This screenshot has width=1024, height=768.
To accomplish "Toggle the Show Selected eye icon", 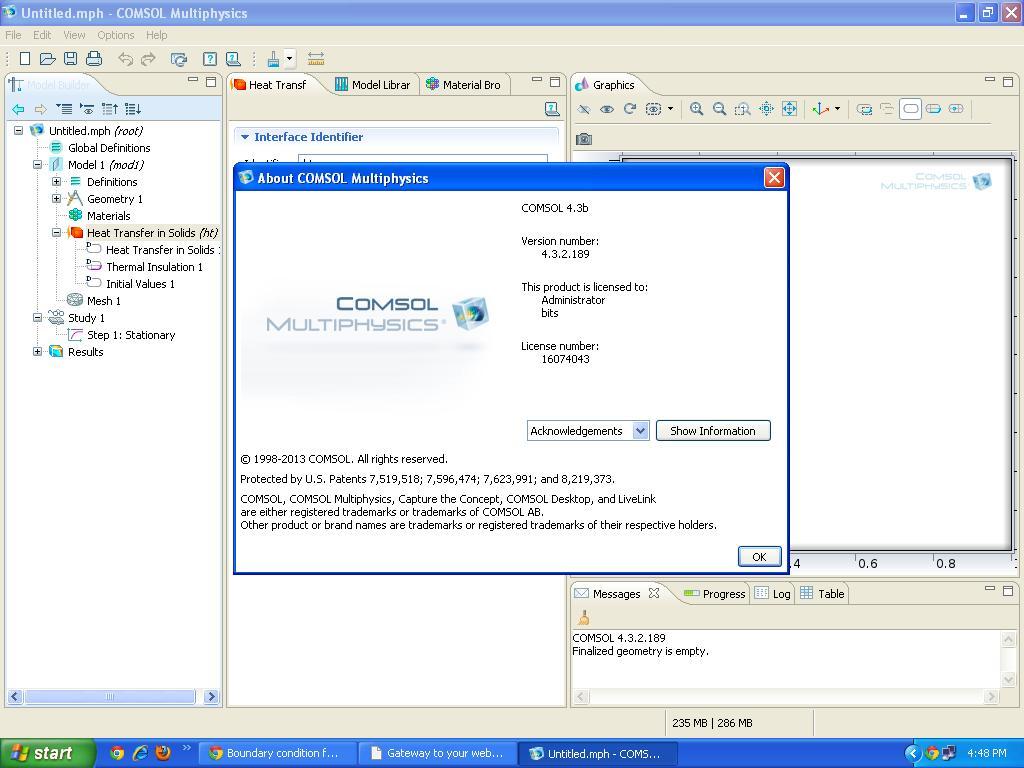I will coord(606,109).
